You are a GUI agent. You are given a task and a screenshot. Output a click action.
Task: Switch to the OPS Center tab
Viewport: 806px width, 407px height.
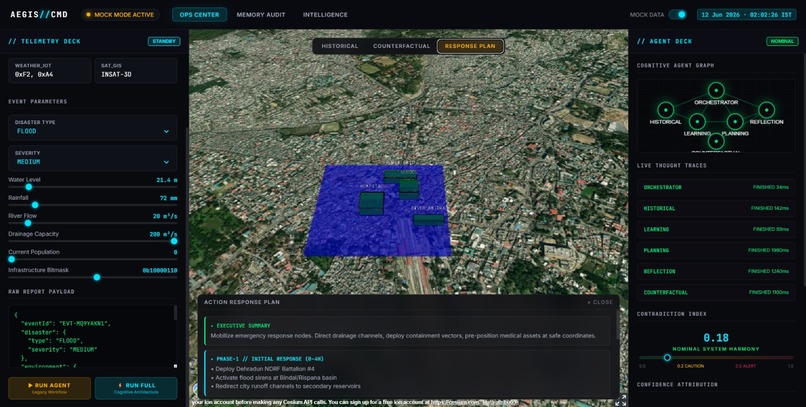(x=199, y=14)
